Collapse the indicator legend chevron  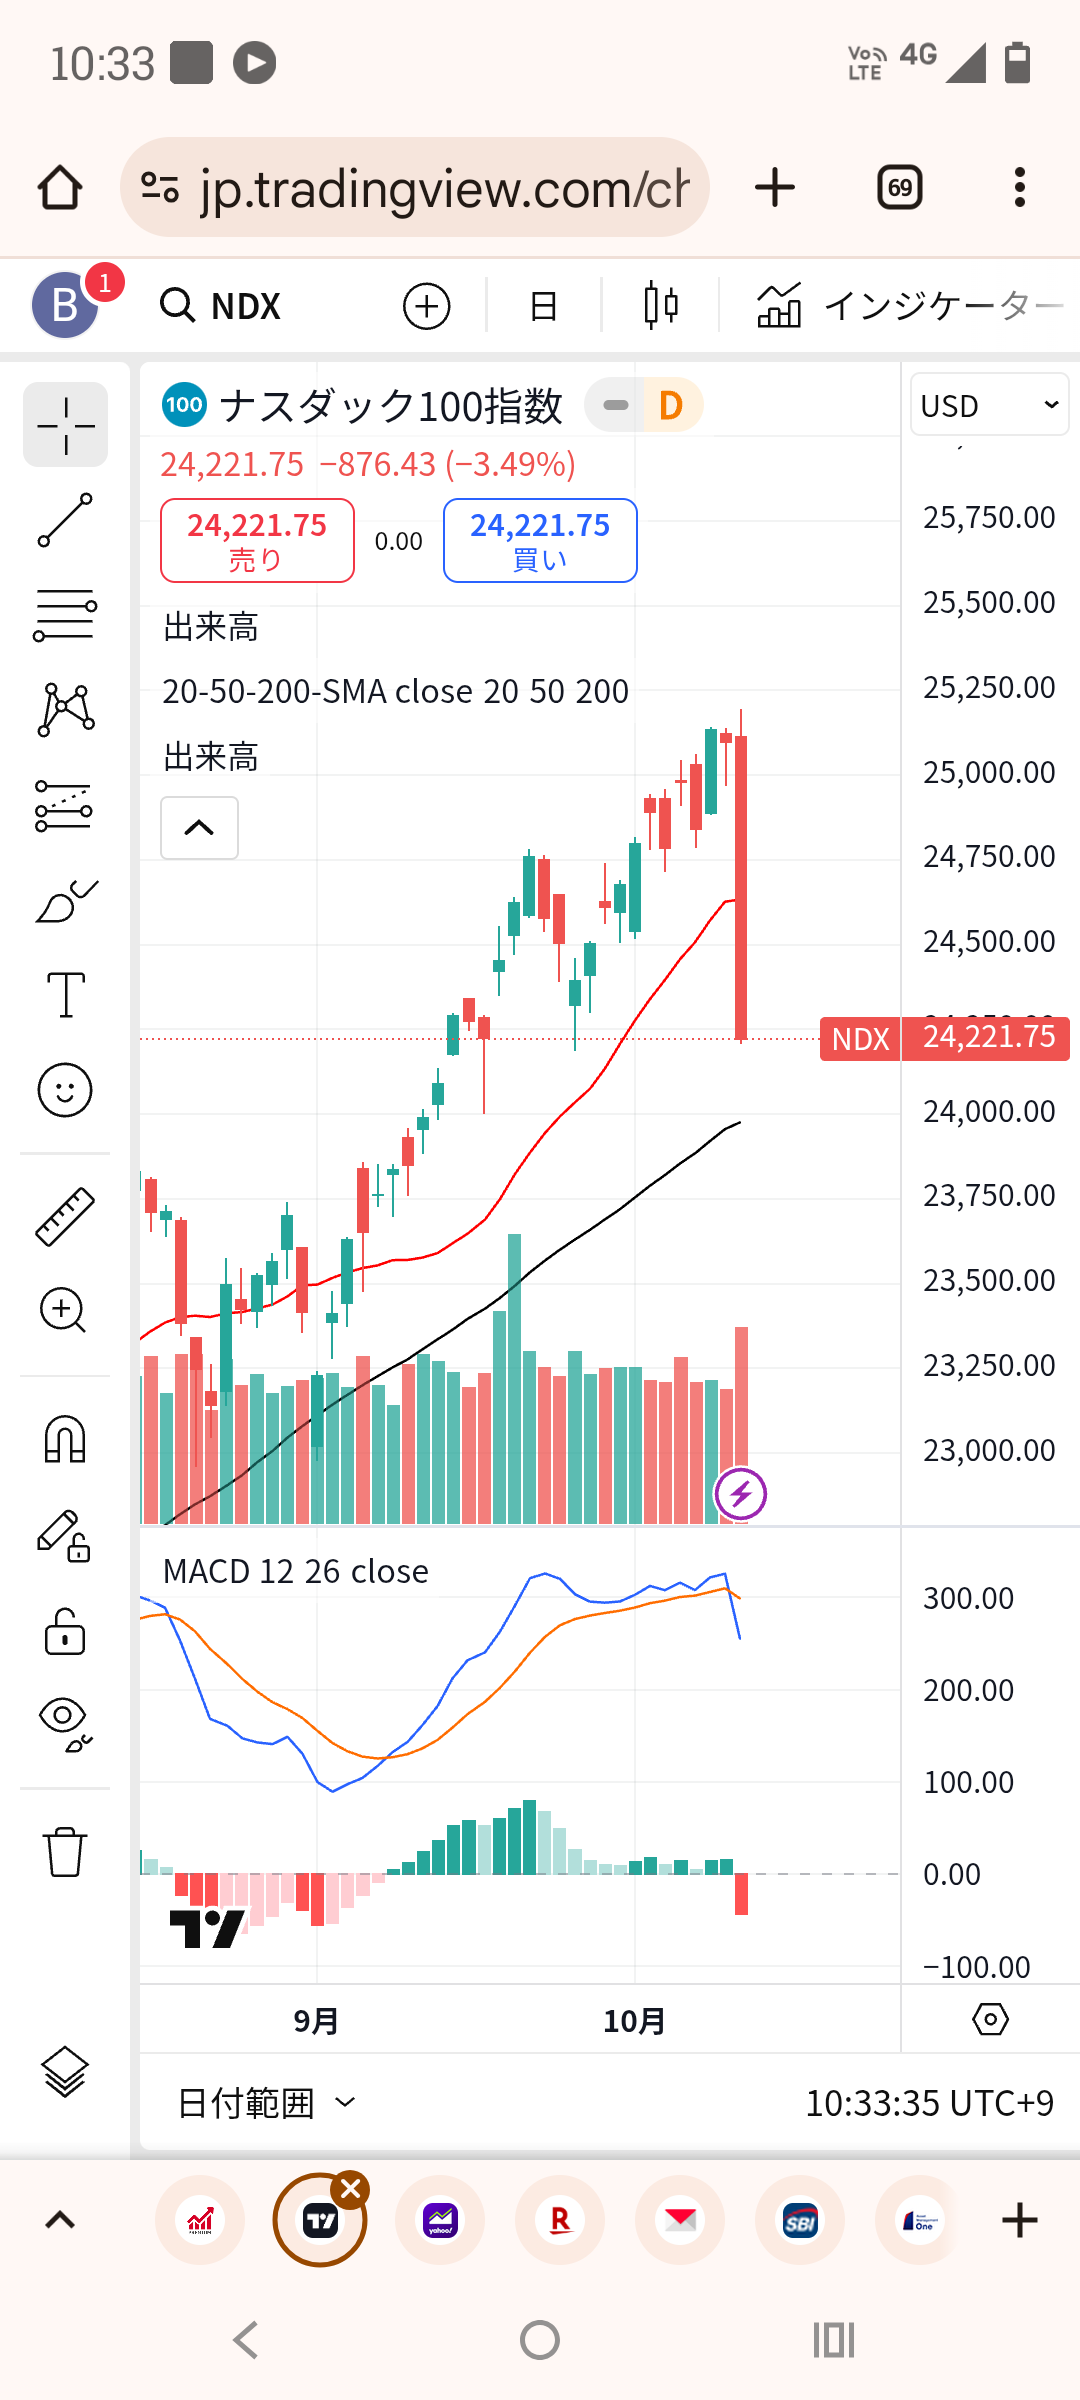tap(199, 827)
